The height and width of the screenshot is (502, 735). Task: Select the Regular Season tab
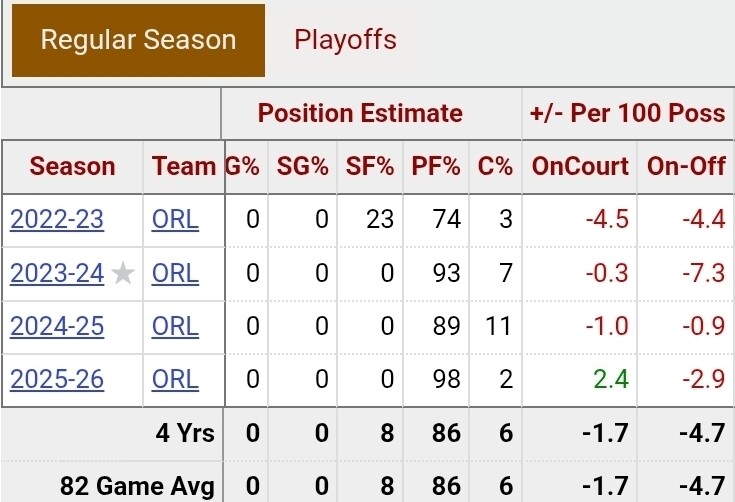tap(138, 40)
